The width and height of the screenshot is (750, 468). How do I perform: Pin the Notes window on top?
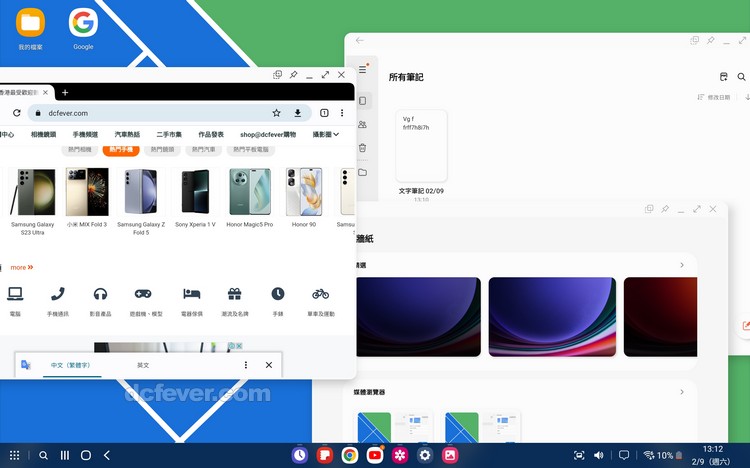[x=711, y=41]
